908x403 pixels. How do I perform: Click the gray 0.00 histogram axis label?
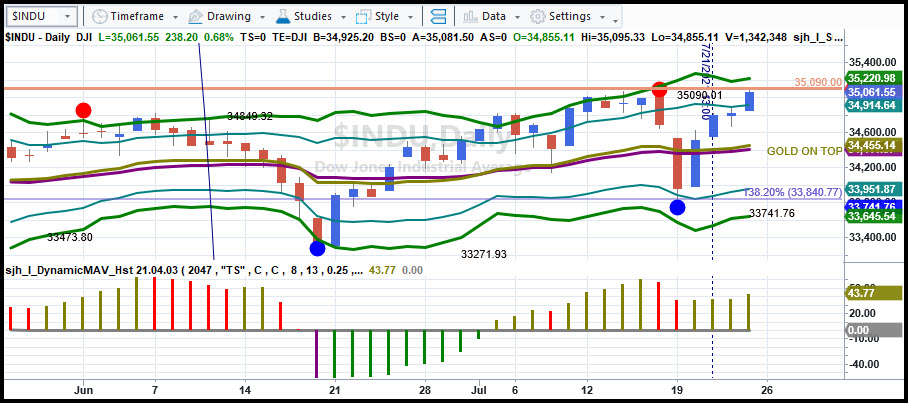(872, 330)
